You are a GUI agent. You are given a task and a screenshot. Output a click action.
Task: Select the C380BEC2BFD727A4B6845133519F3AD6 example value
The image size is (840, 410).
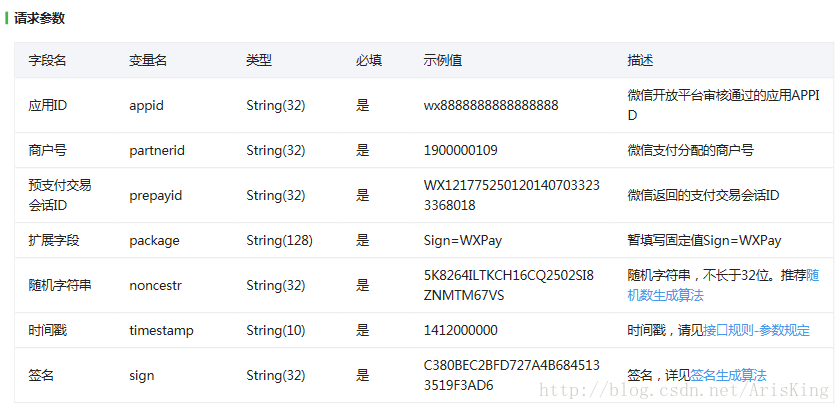point(512,375)
